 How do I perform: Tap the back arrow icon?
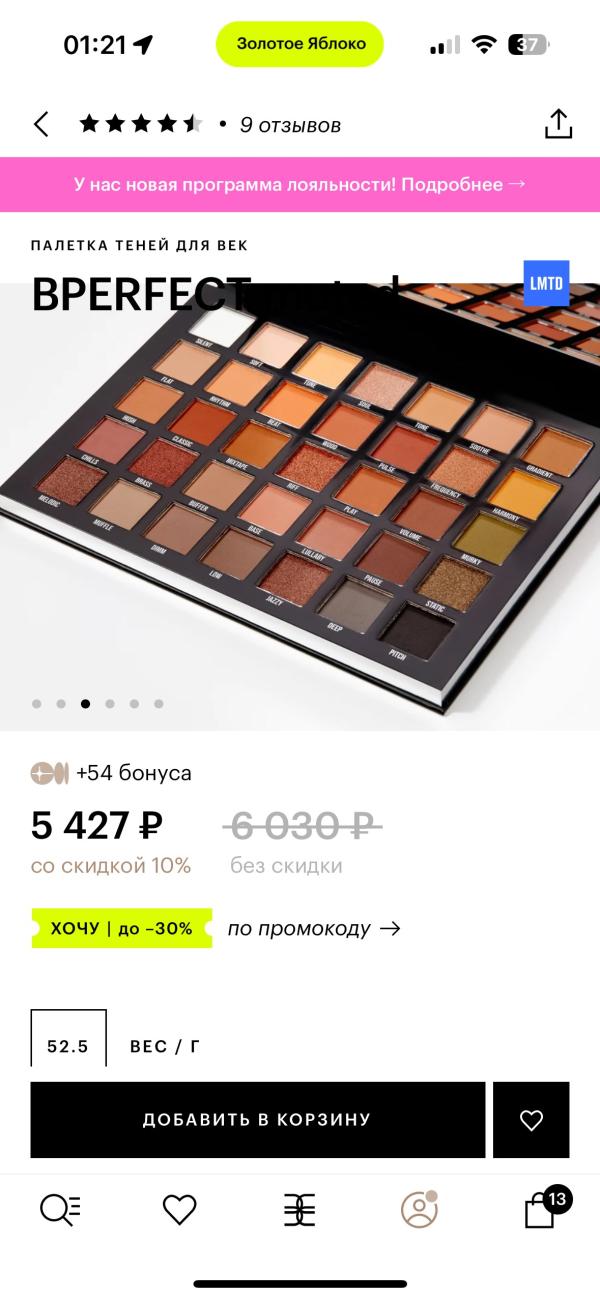coord(41,124)
